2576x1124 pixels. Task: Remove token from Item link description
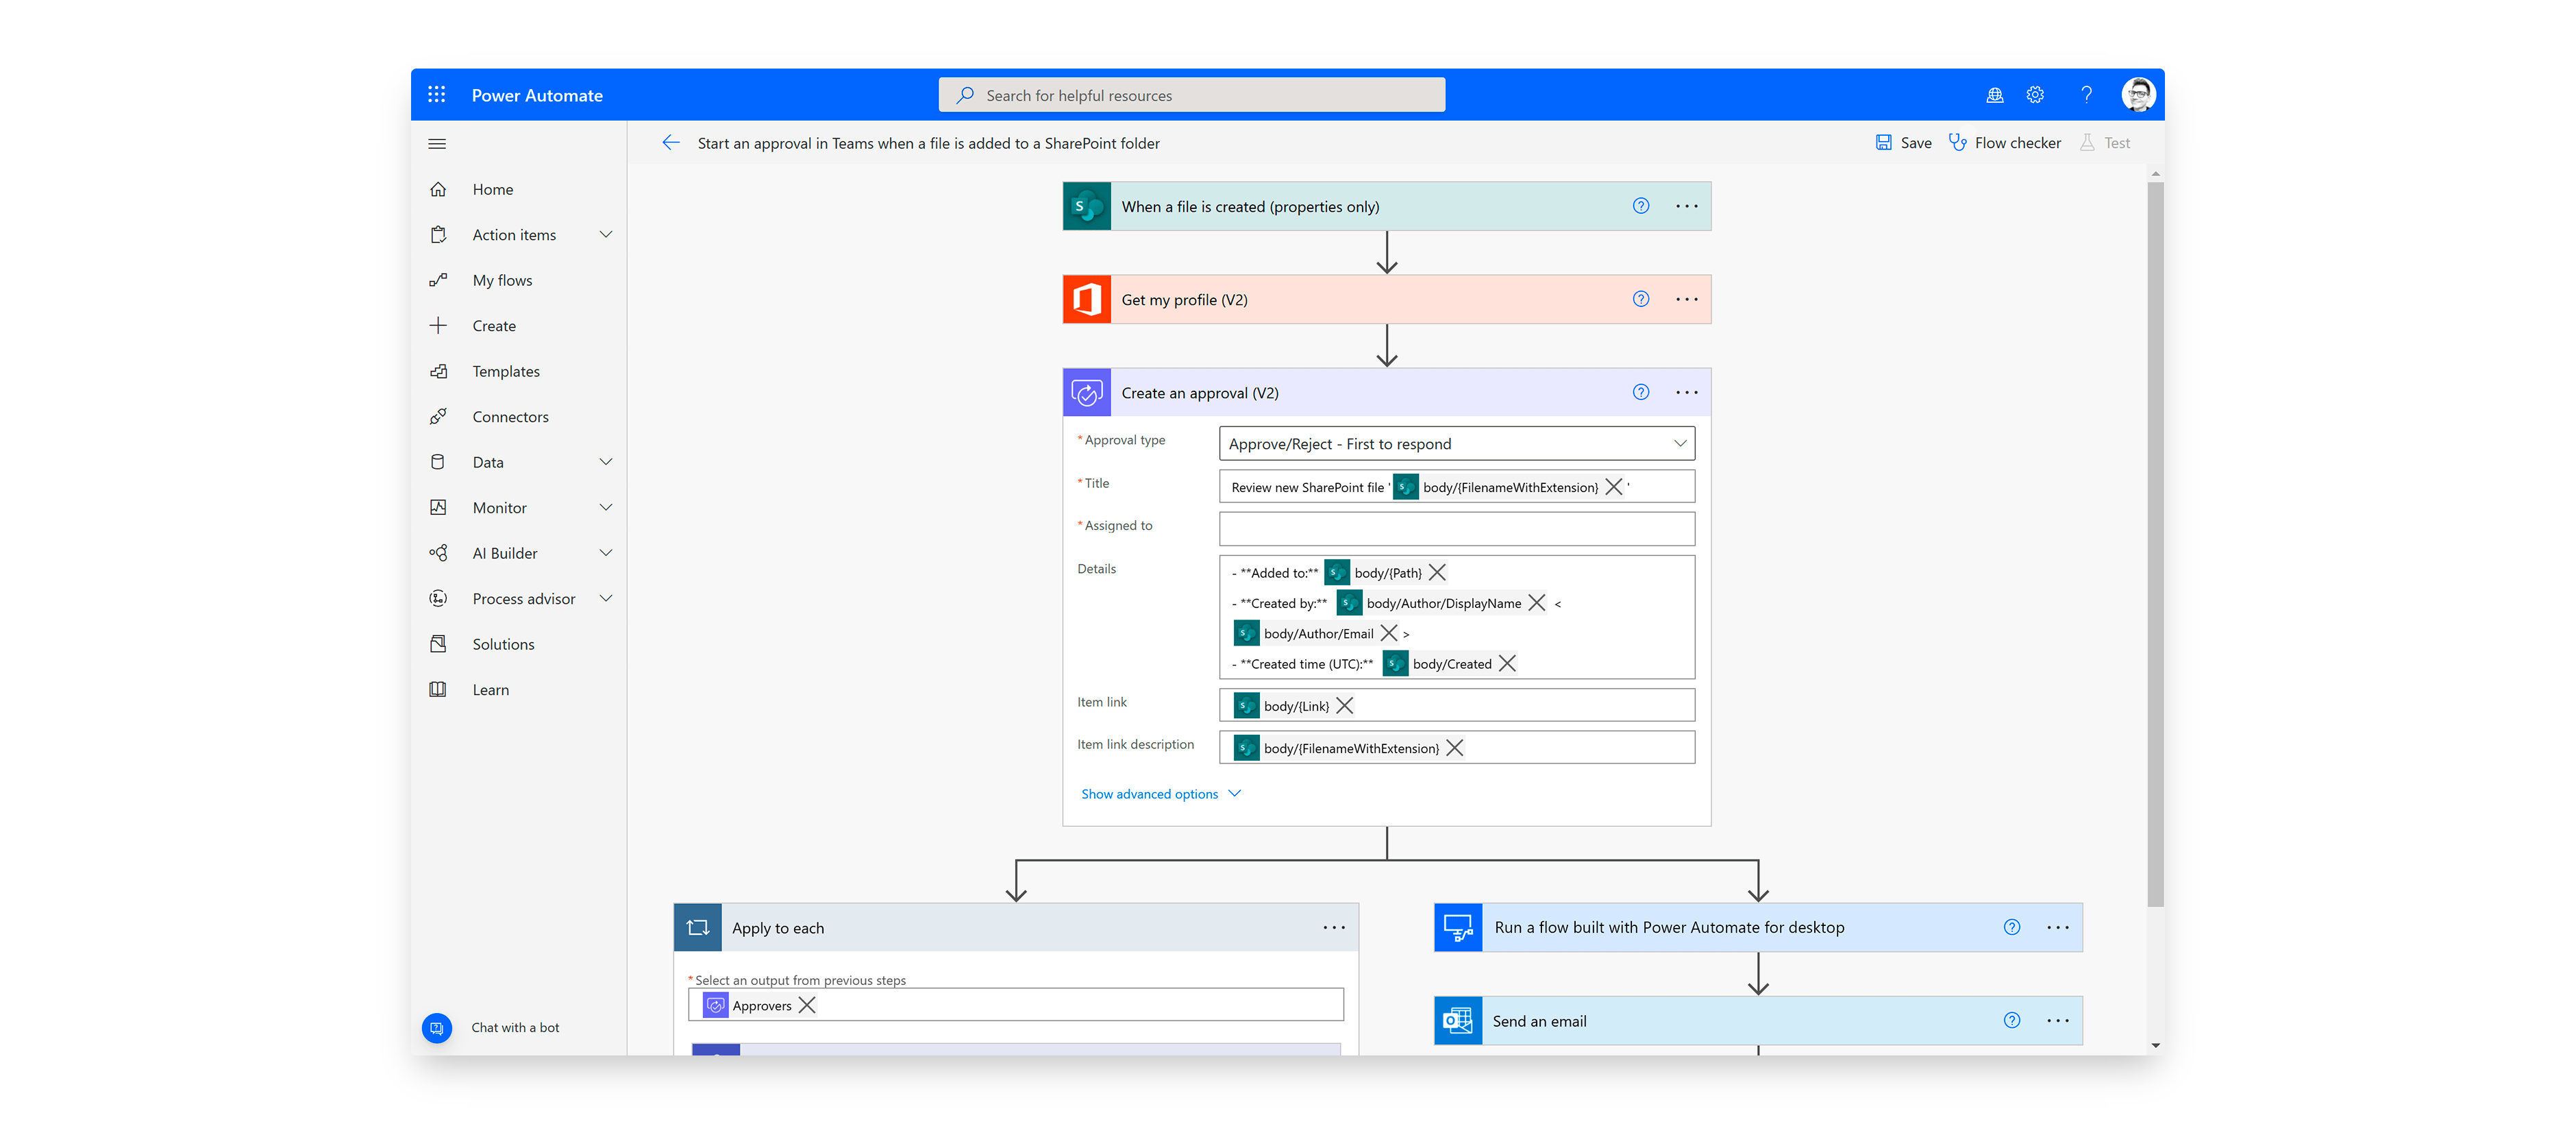tap(1455, 748)
